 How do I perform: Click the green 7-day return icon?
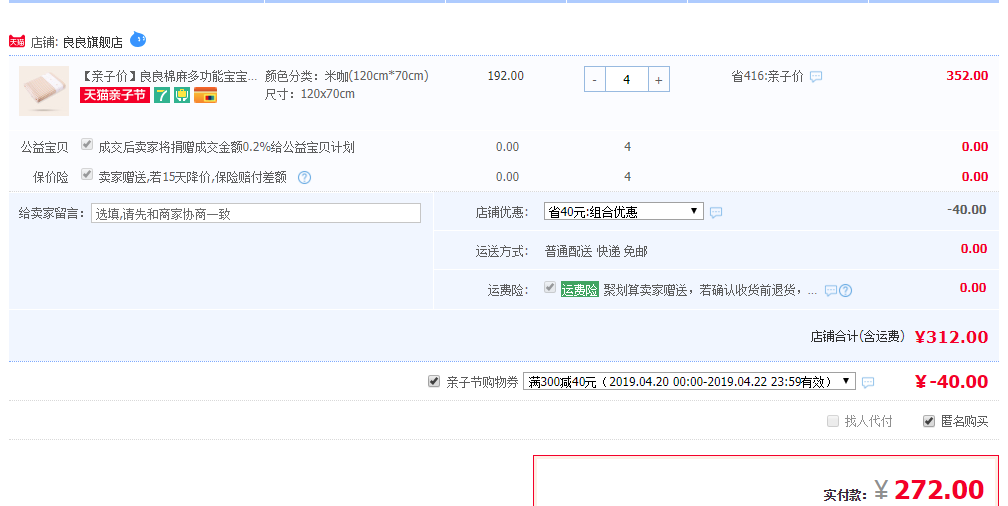click(x=162, y=95)
